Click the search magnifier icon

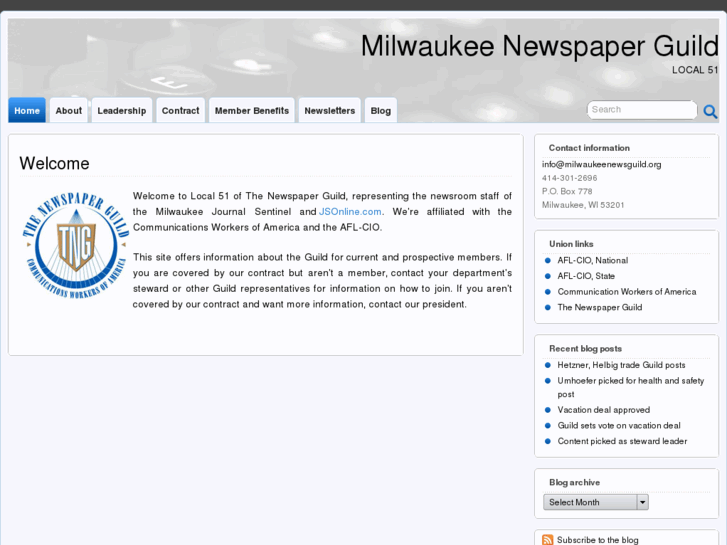[x=710, y=111]
